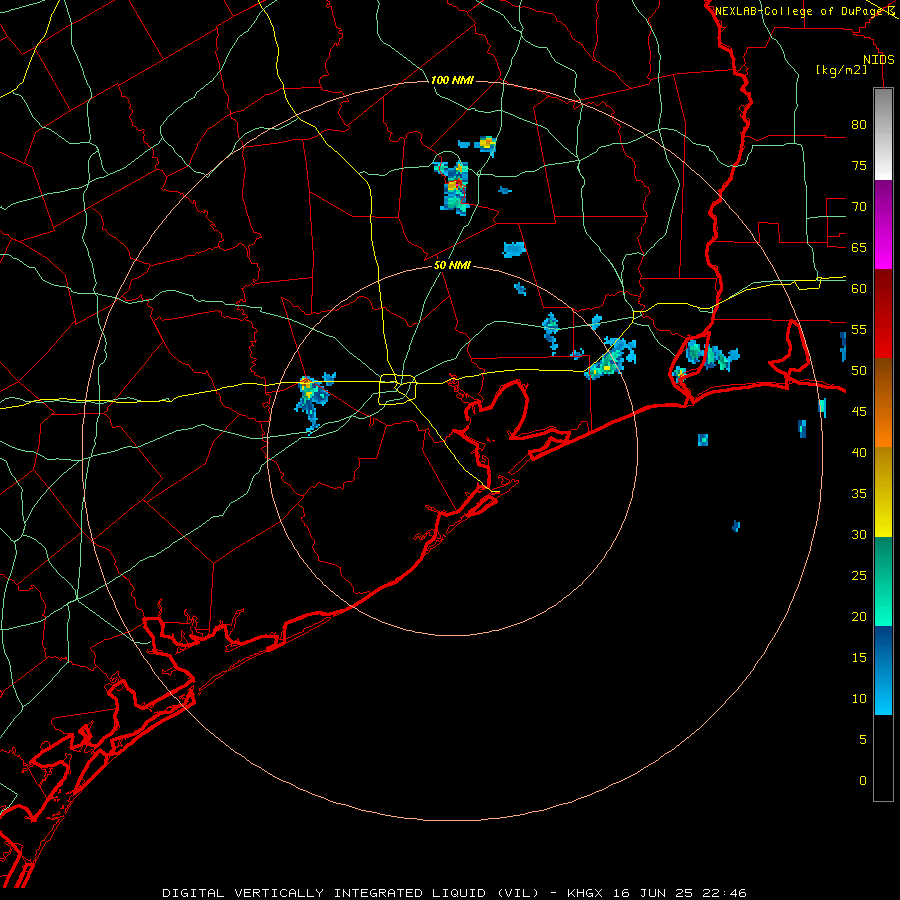
Task: Select the 35 value on the VIL scale
Action: click(859, 494)
